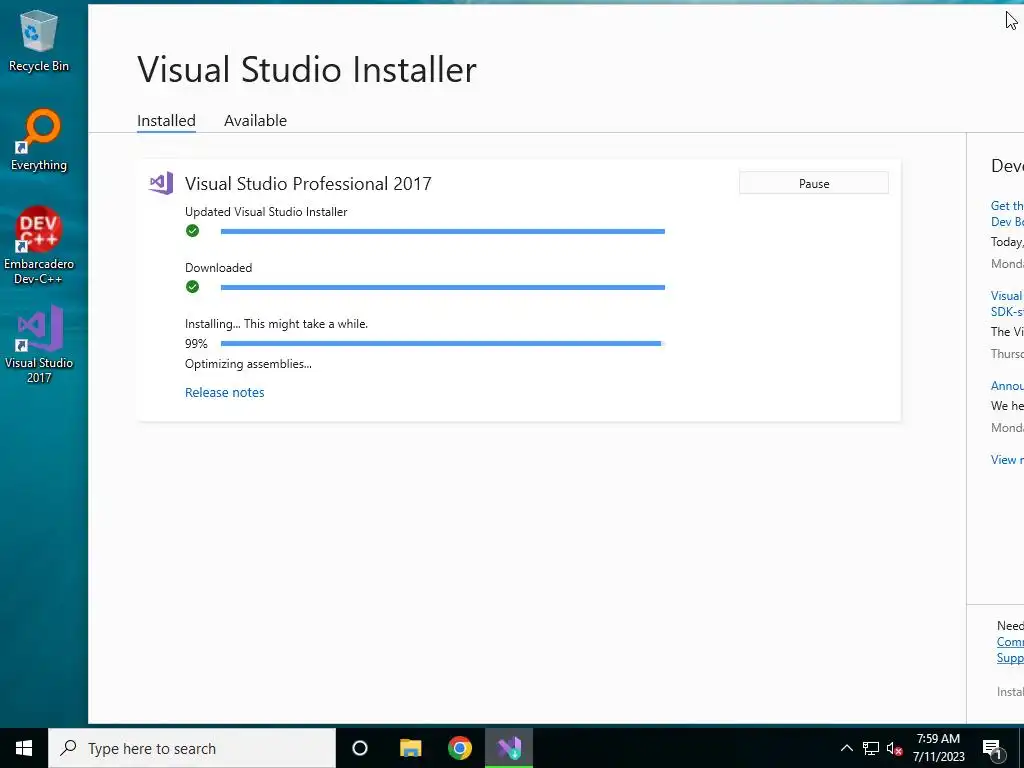Click the muted speaker volume icon
The image size is (1024, 768).
(894, 748)
